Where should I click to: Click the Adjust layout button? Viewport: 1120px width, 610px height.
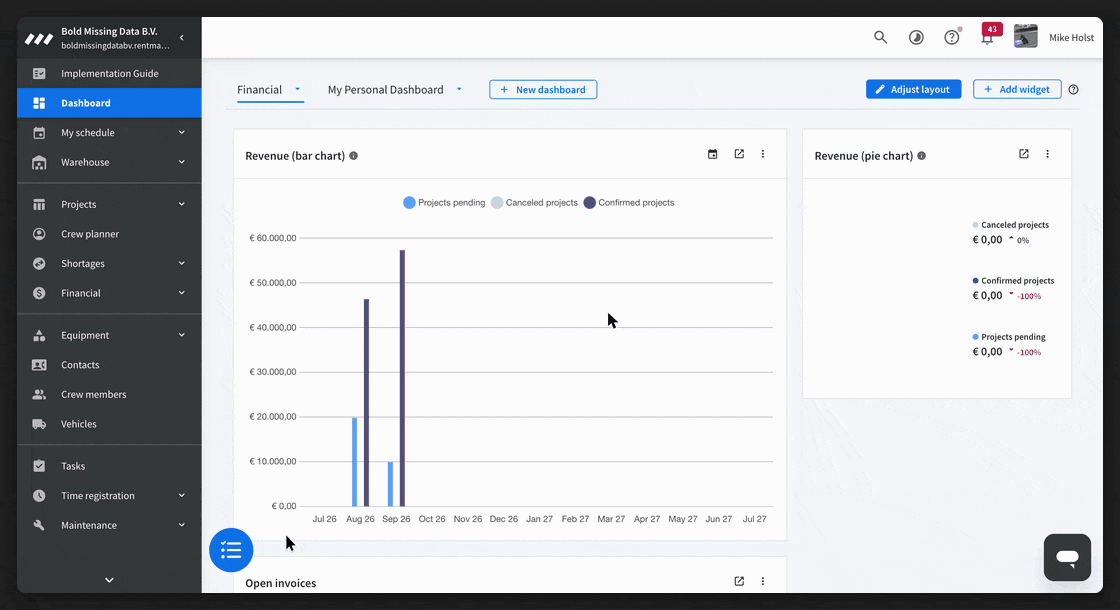tap(914, 89)
